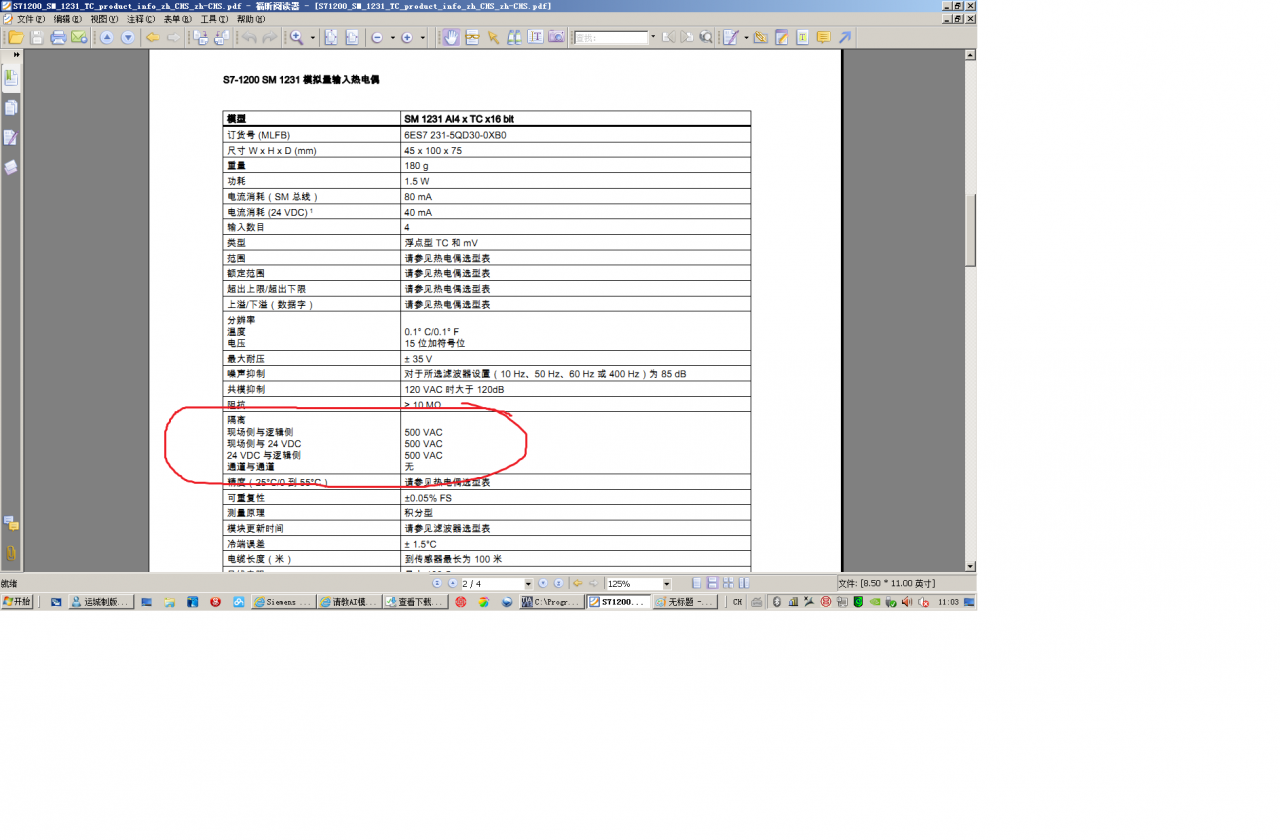Click the 请参见滤波器选型表 cell text
The width and height of the screenshot is (1280, 840).
point(447,528)
